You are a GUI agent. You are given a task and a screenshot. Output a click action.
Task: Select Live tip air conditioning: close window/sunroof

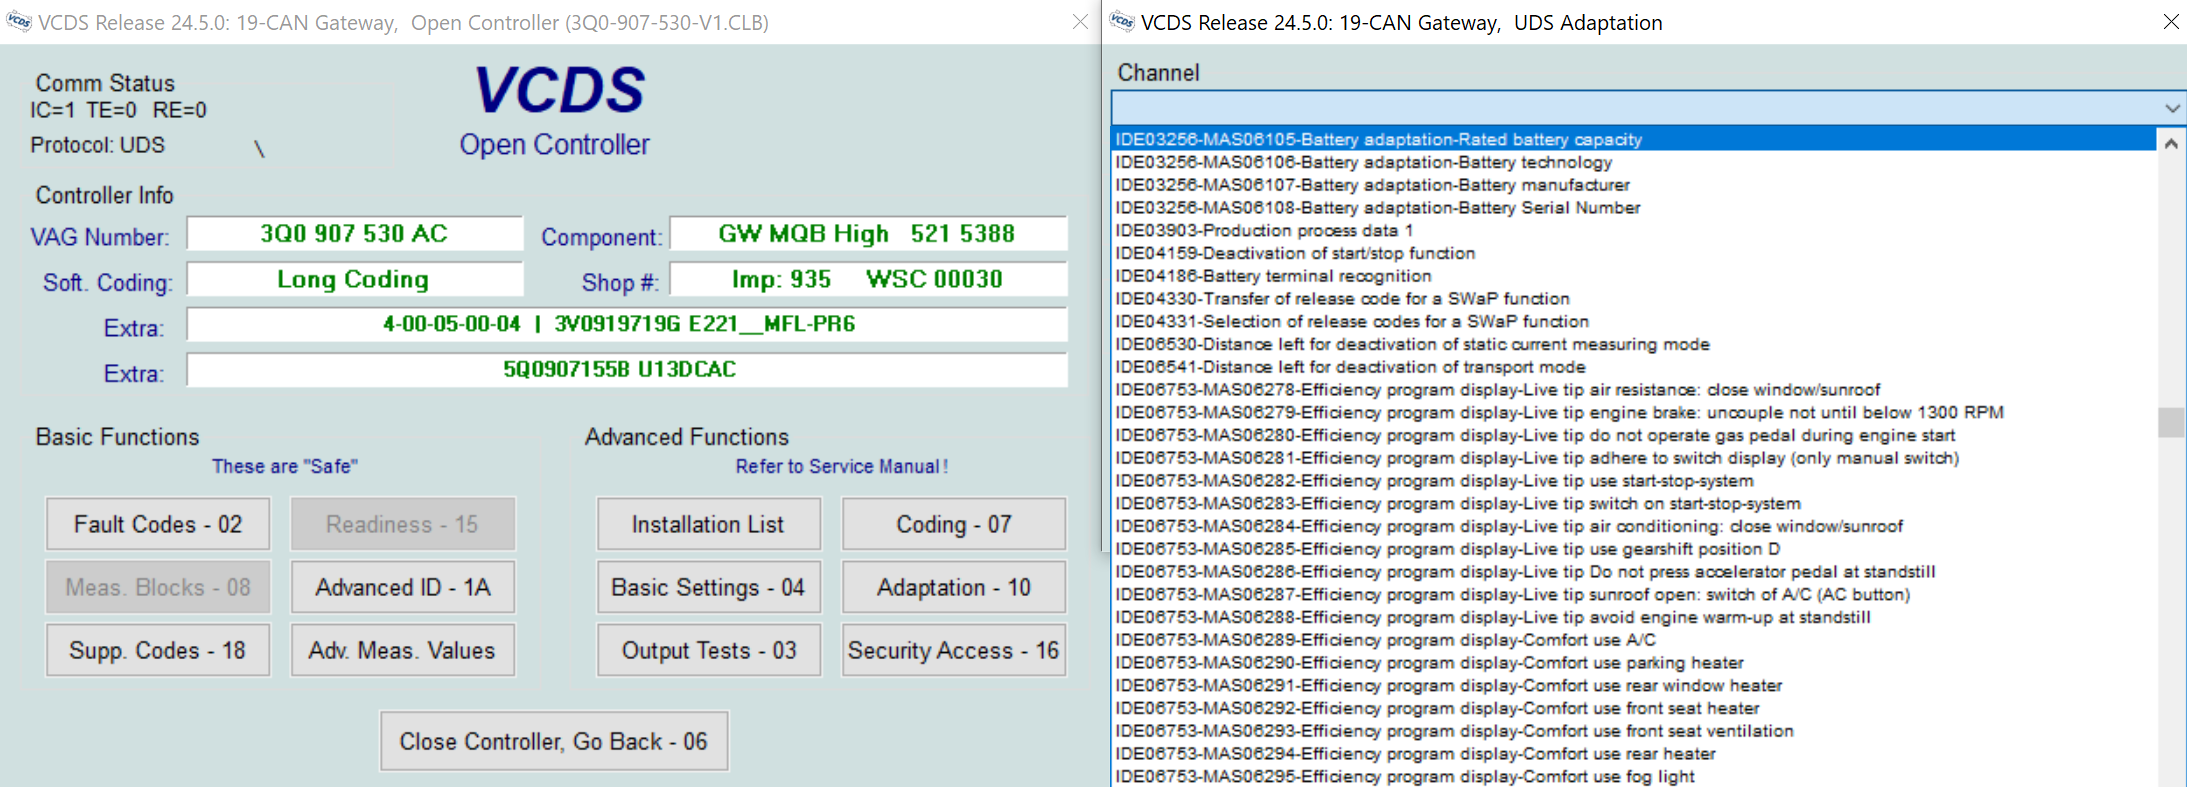1634,526
